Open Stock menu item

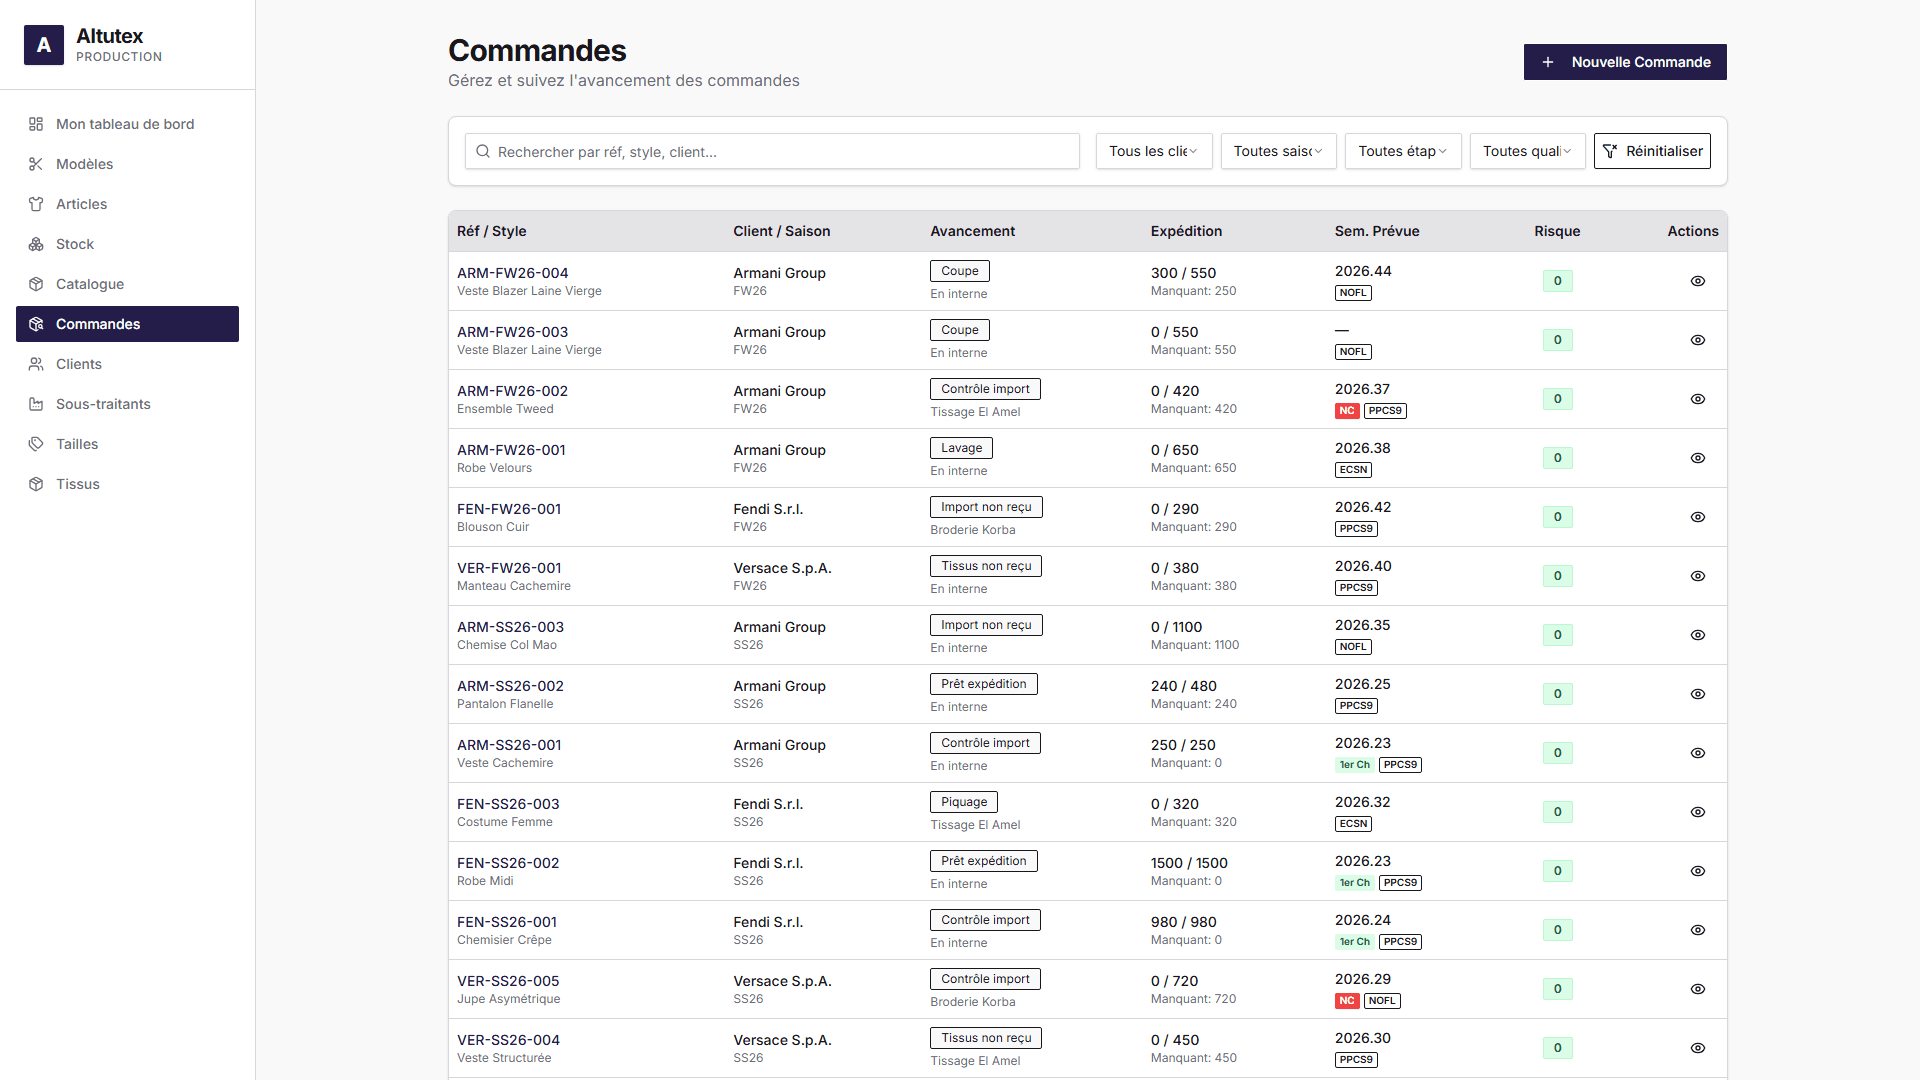click(x=127, y=244)
